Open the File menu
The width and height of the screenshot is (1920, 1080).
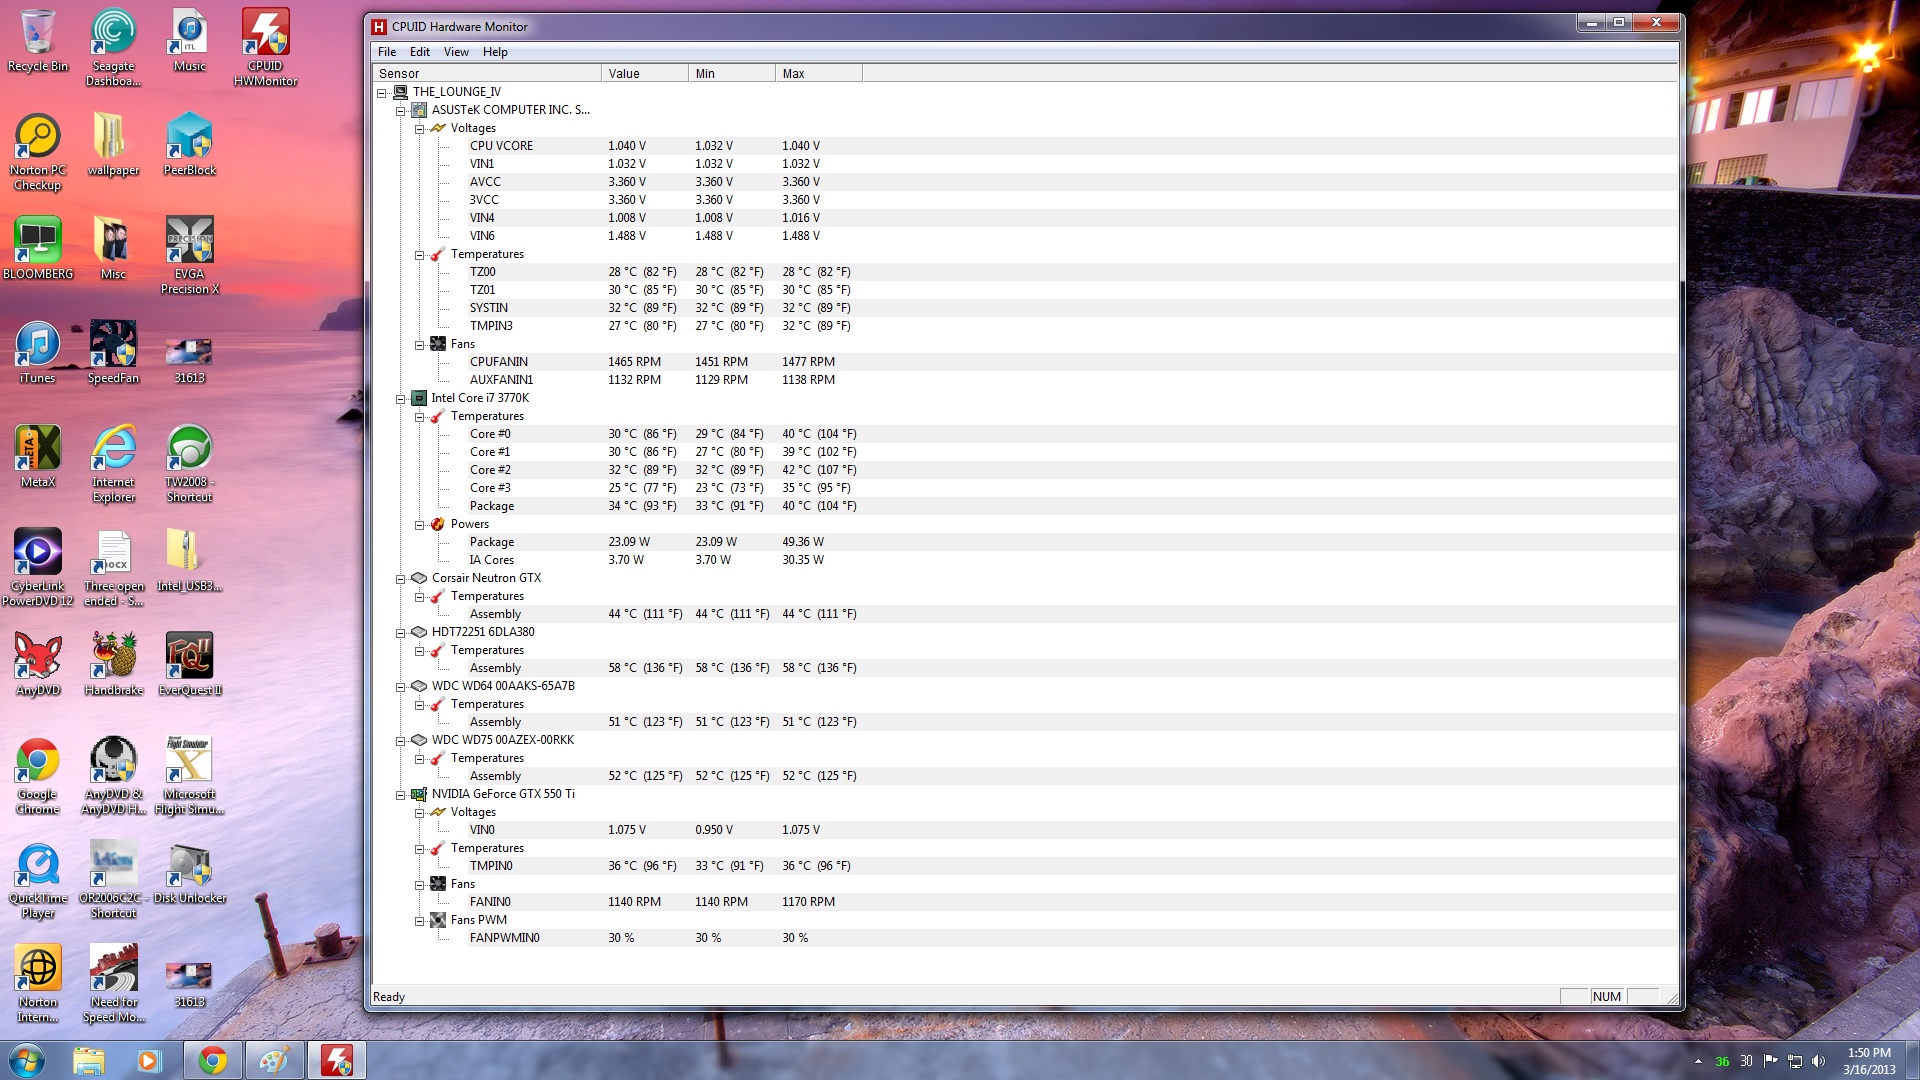click(x=387, y=52)
